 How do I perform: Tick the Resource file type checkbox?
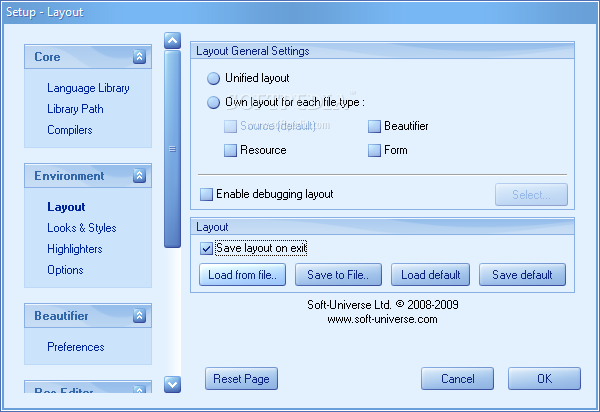click(230, 150)
